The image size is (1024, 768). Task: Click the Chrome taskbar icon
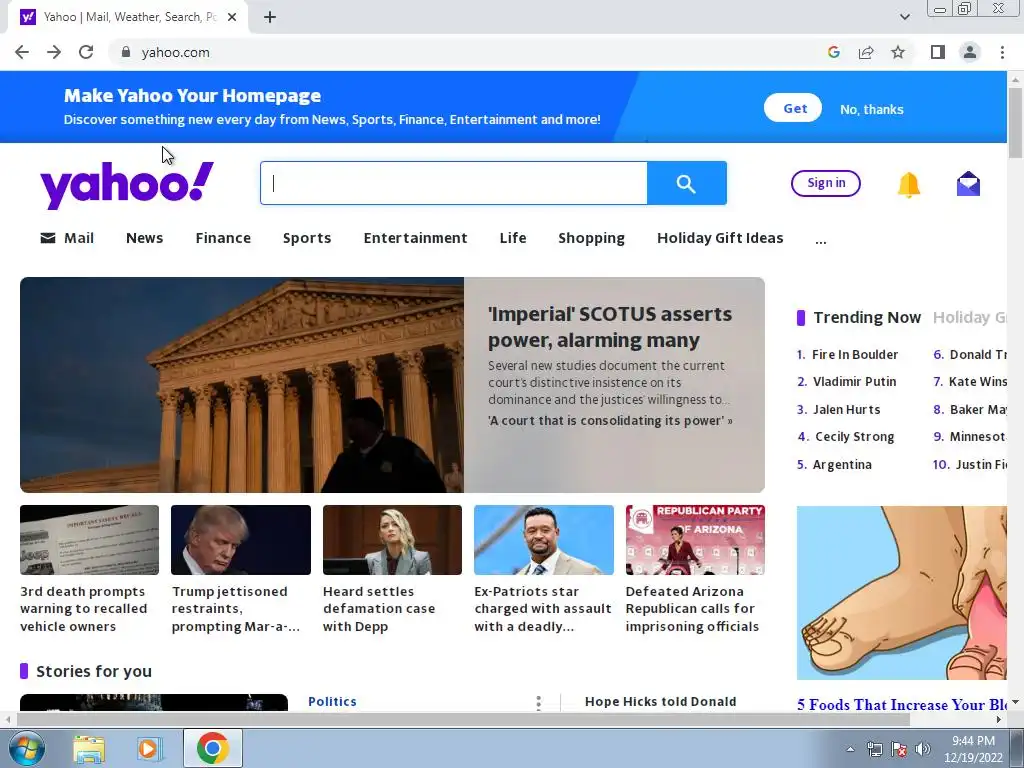point(212,748)
